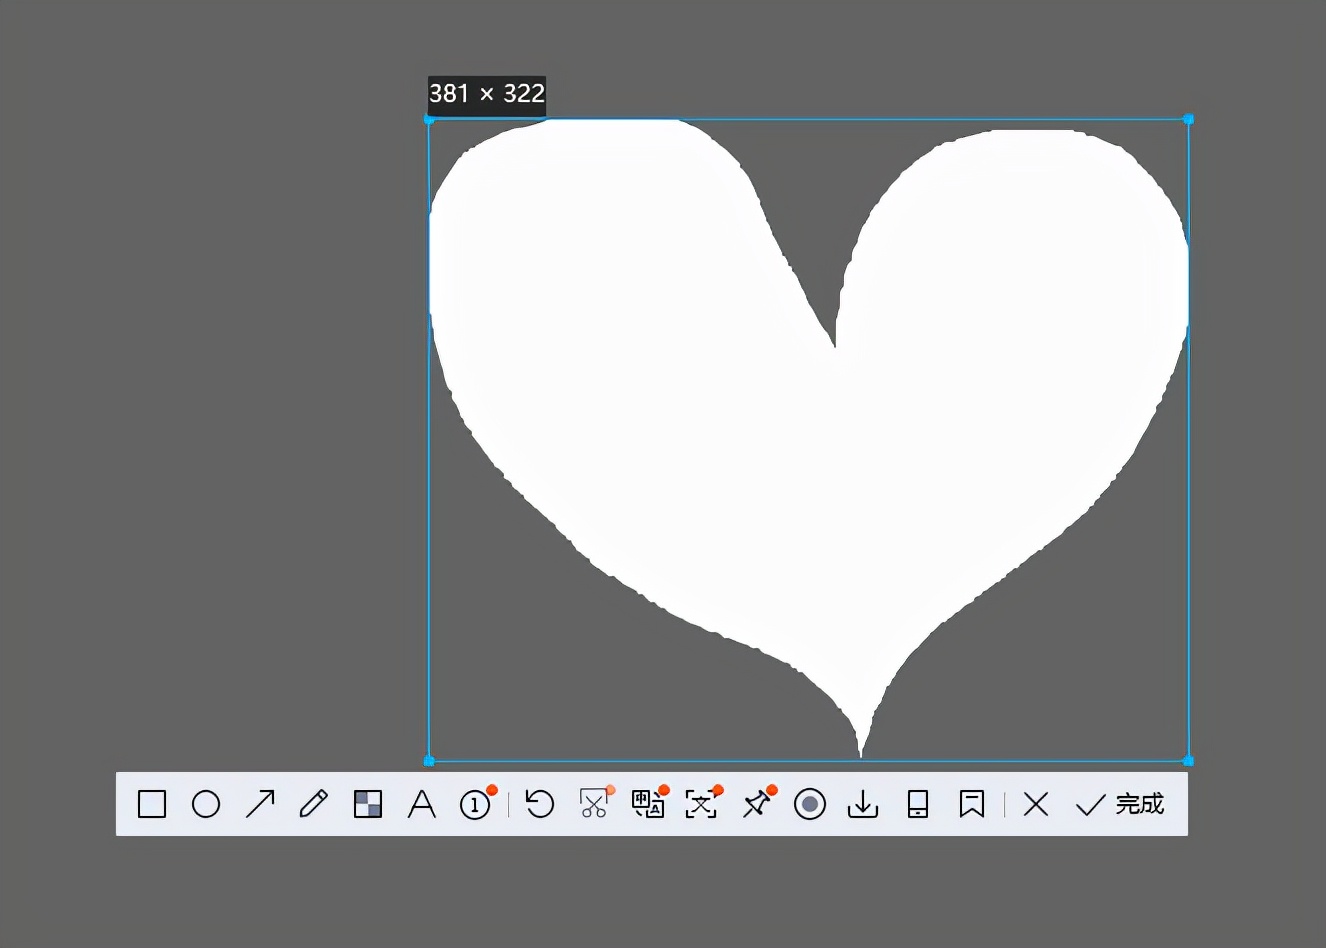
Task: Choose the arrow drawing tool
Action: pos(260,804)
